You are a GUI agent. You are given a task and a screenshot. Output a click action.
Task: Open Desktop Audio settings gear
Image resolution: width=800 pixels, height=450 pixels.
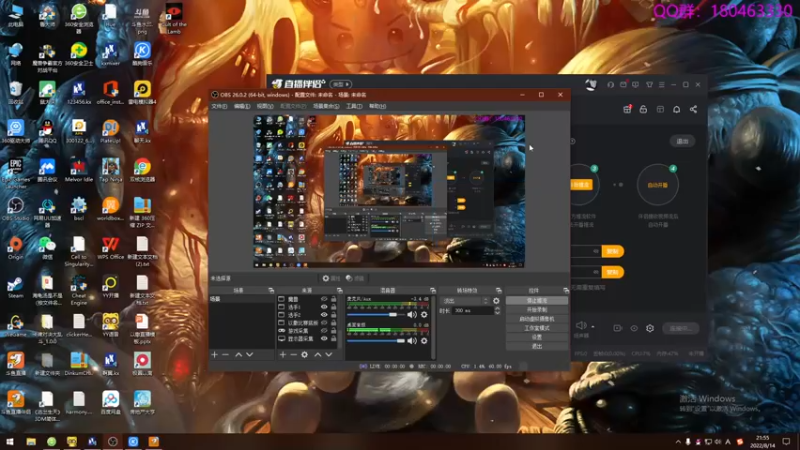(424, 340)
